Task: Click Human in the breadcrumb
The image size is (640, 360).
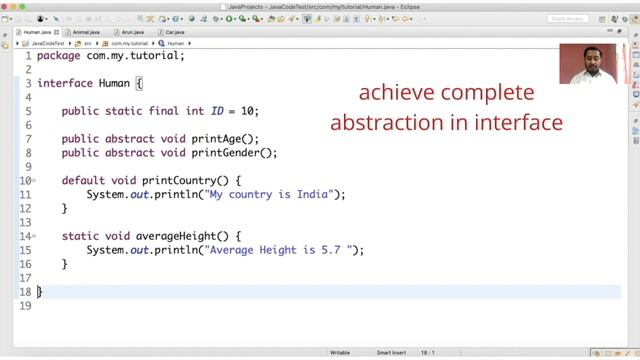Action: click(176, 43)
